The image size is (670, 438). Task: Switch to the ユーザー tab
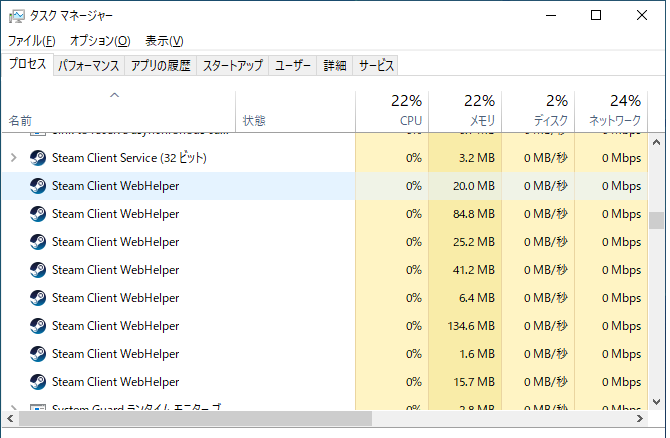tap(292, 65)
